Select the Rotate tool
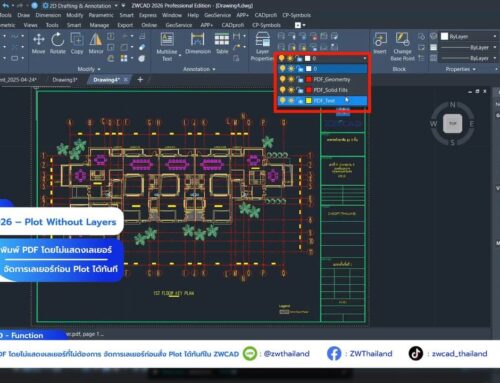Image resolution: width=500 pixels, height=383 pixels. (x=58, y=44)
